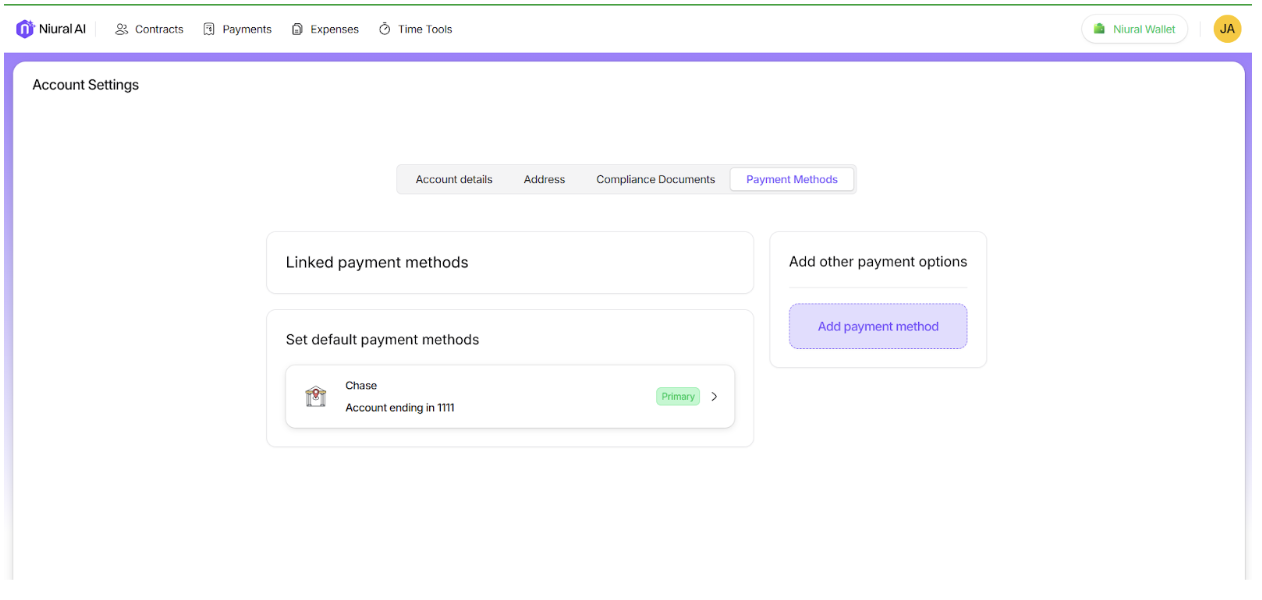Screen dimensions: 1262x600
Task: Click the green Primary badge
Action: point(677,397)
